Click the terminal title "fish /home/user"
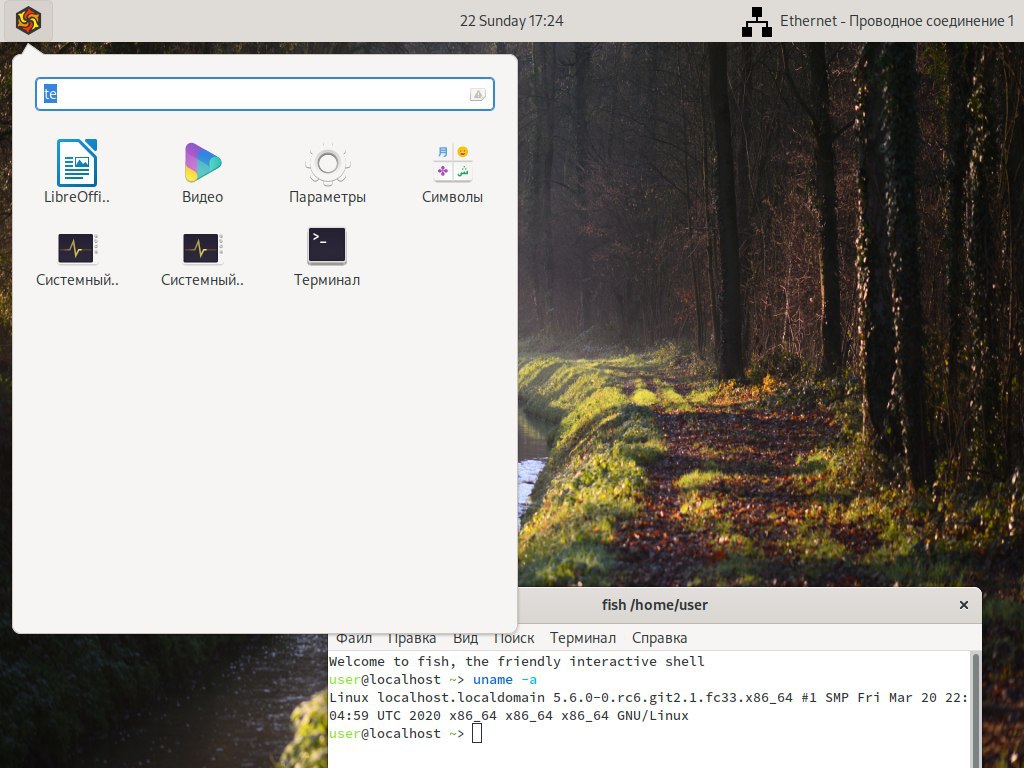Viewport: 1024px width, 768px height. 654,605
